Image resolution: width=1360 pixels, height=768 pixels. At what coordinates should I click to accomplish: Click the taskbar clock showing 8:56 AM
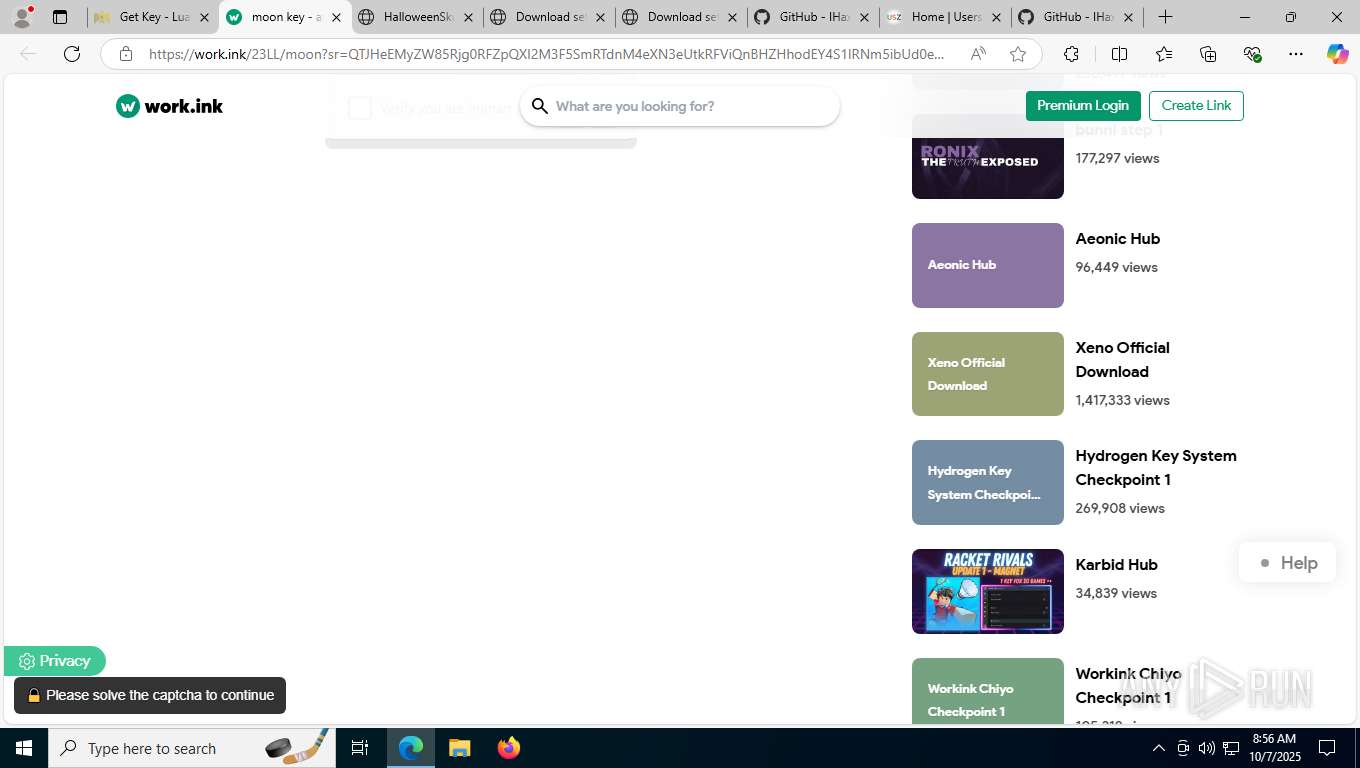(1274, 748)
